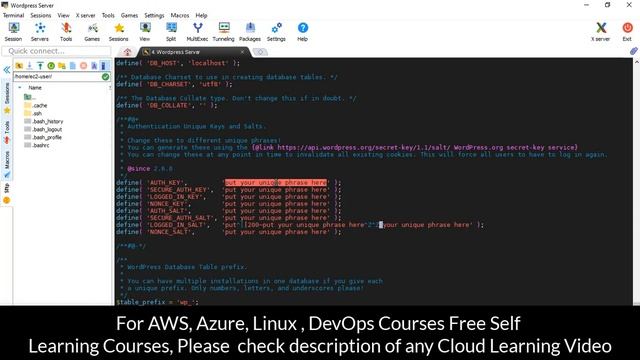640x360 pixels.
Task: Click terminal scrollbar up arrow
Action: tap(636, 62)
